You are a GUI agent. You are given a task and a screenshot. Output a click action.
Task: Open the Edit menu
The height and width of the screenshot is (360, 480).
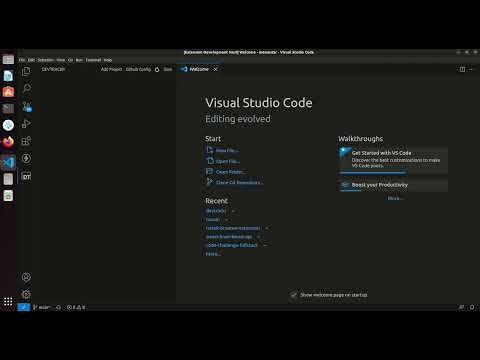click(x=31, y=60)
